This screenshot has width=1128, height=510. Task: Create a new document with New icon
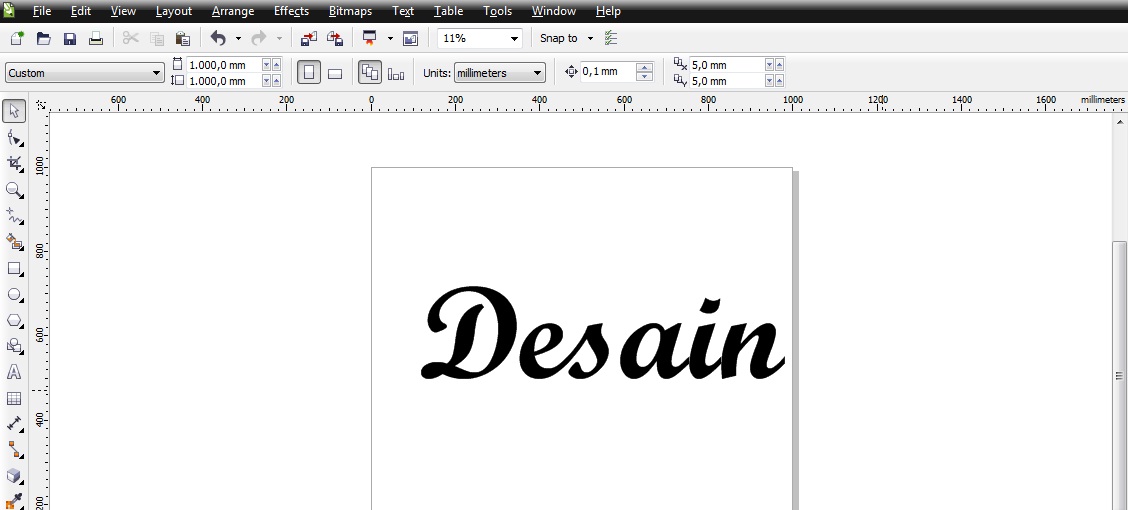[17, 38]
